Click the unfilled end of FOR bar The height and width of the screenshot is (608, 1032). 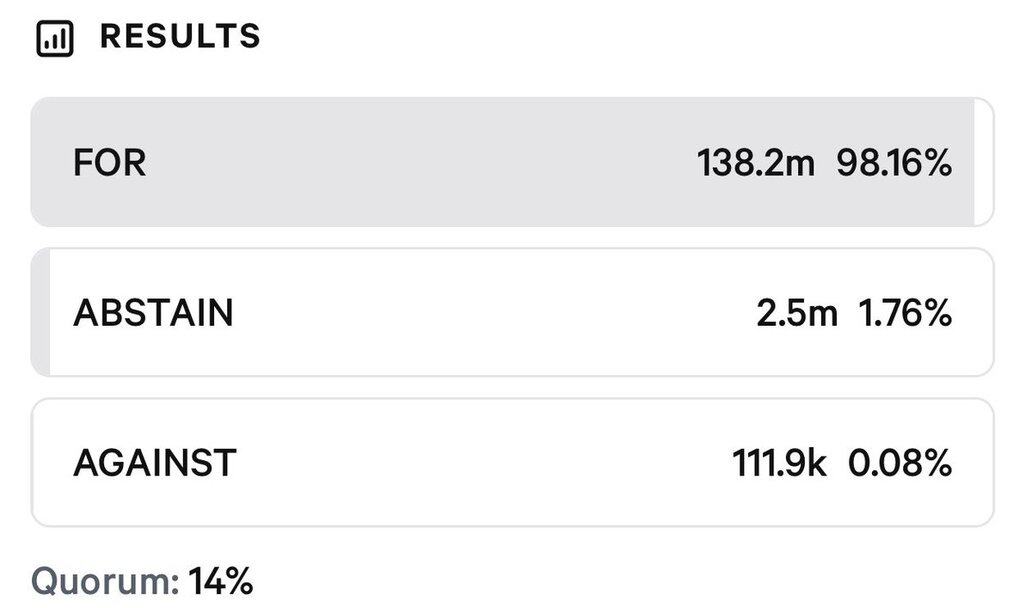(x=984, y=162)
